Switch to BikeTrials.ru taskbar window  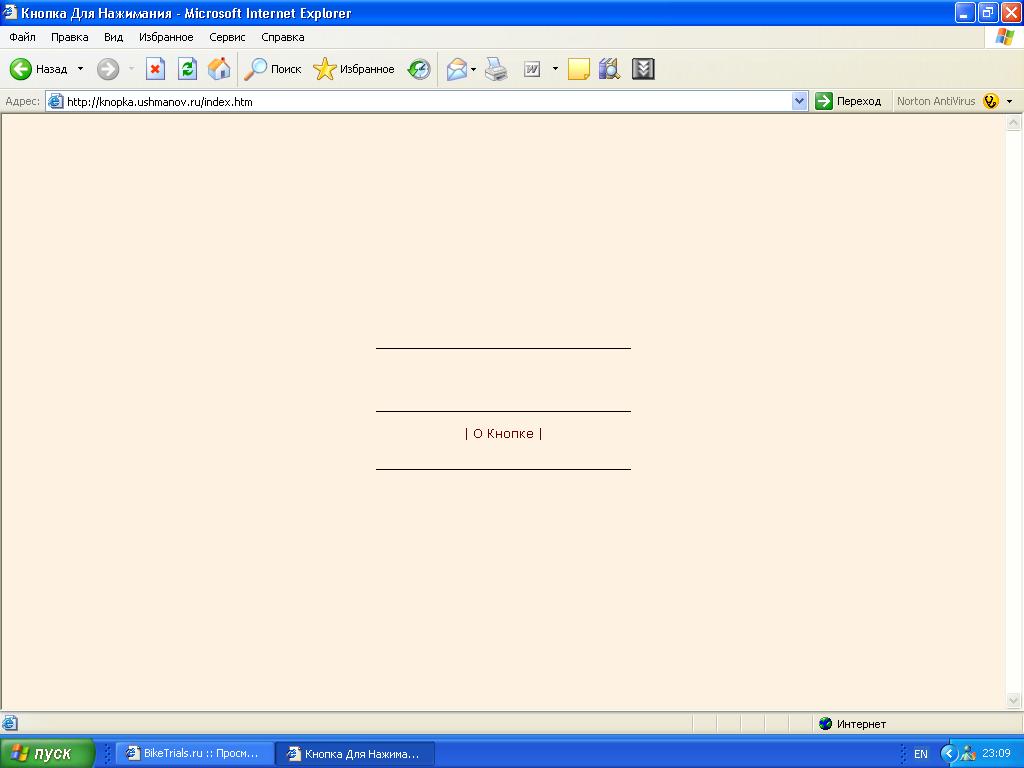coord(191,754)
